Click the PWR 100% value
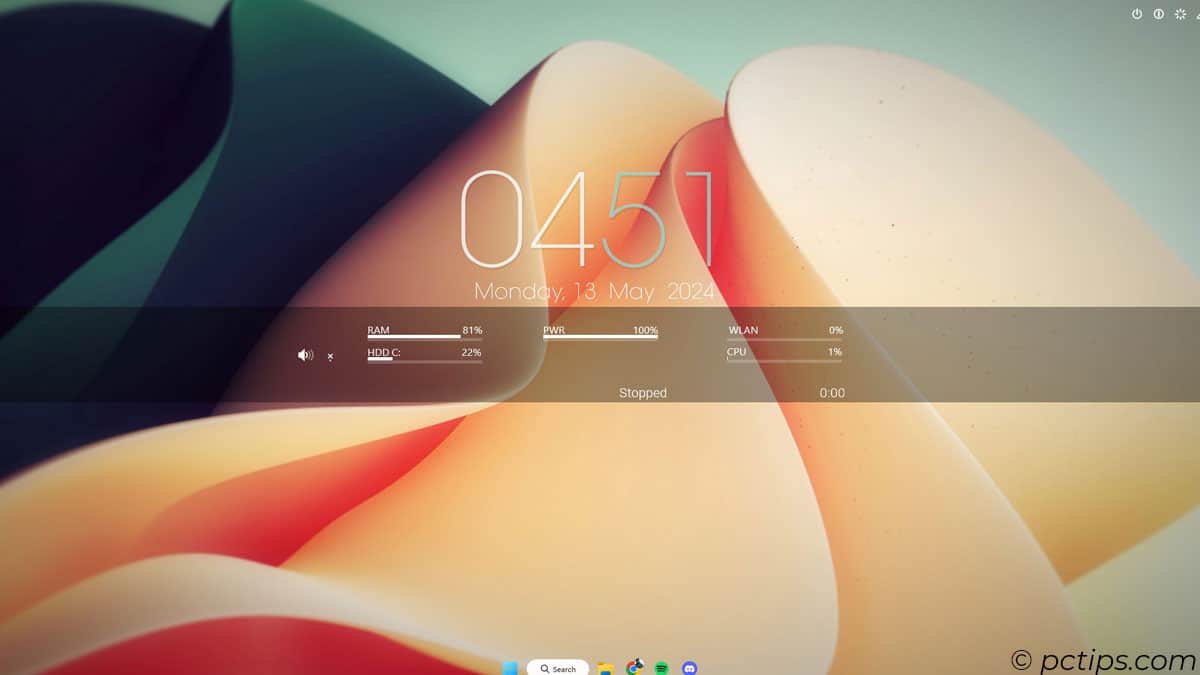This screenshot has height=675, width=1200. click(x=645, y=329)
